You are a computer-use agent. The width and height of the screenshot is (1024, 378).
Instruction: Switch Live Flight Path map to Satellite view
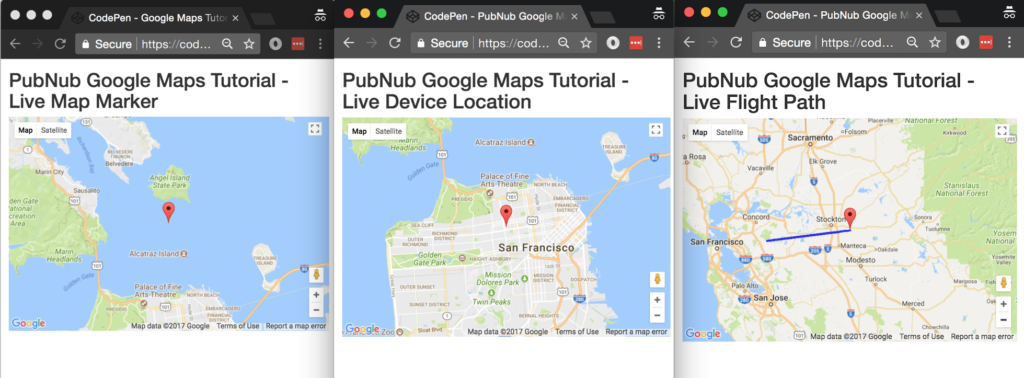click(x=729, y=133)
